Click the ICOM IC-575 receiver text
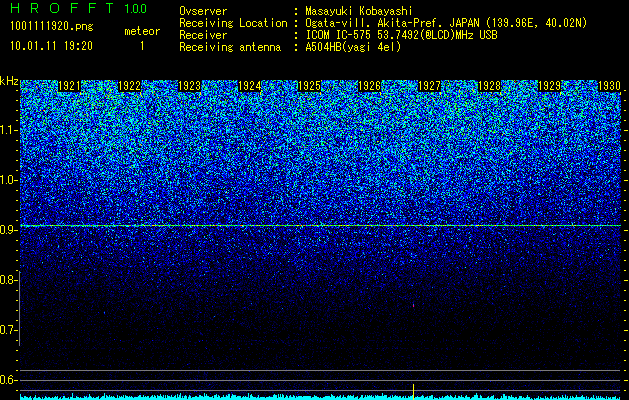 click(x=401, y=35)
